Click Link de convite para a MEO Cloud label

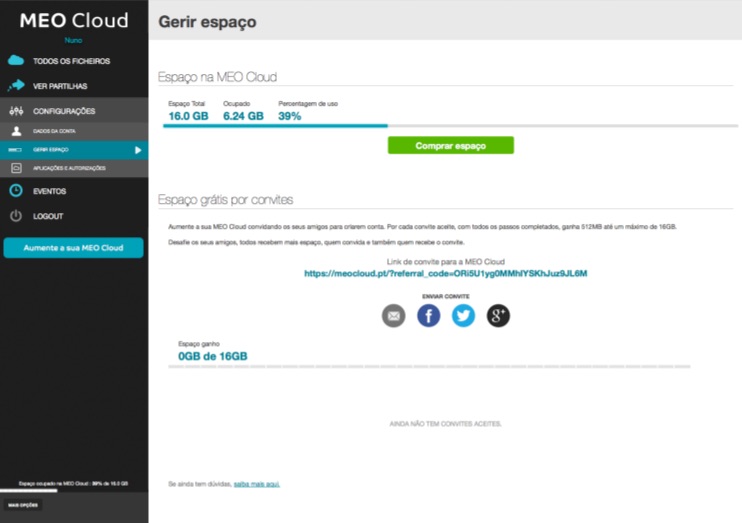pyautogui.click(x=446, y=262)
